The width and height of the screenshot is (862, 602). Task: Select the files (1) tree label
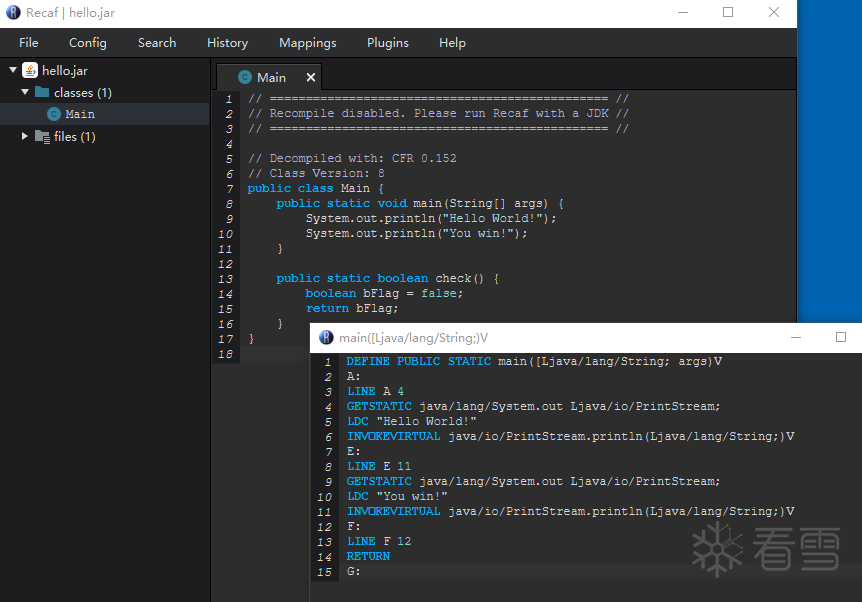pos(75,136)
